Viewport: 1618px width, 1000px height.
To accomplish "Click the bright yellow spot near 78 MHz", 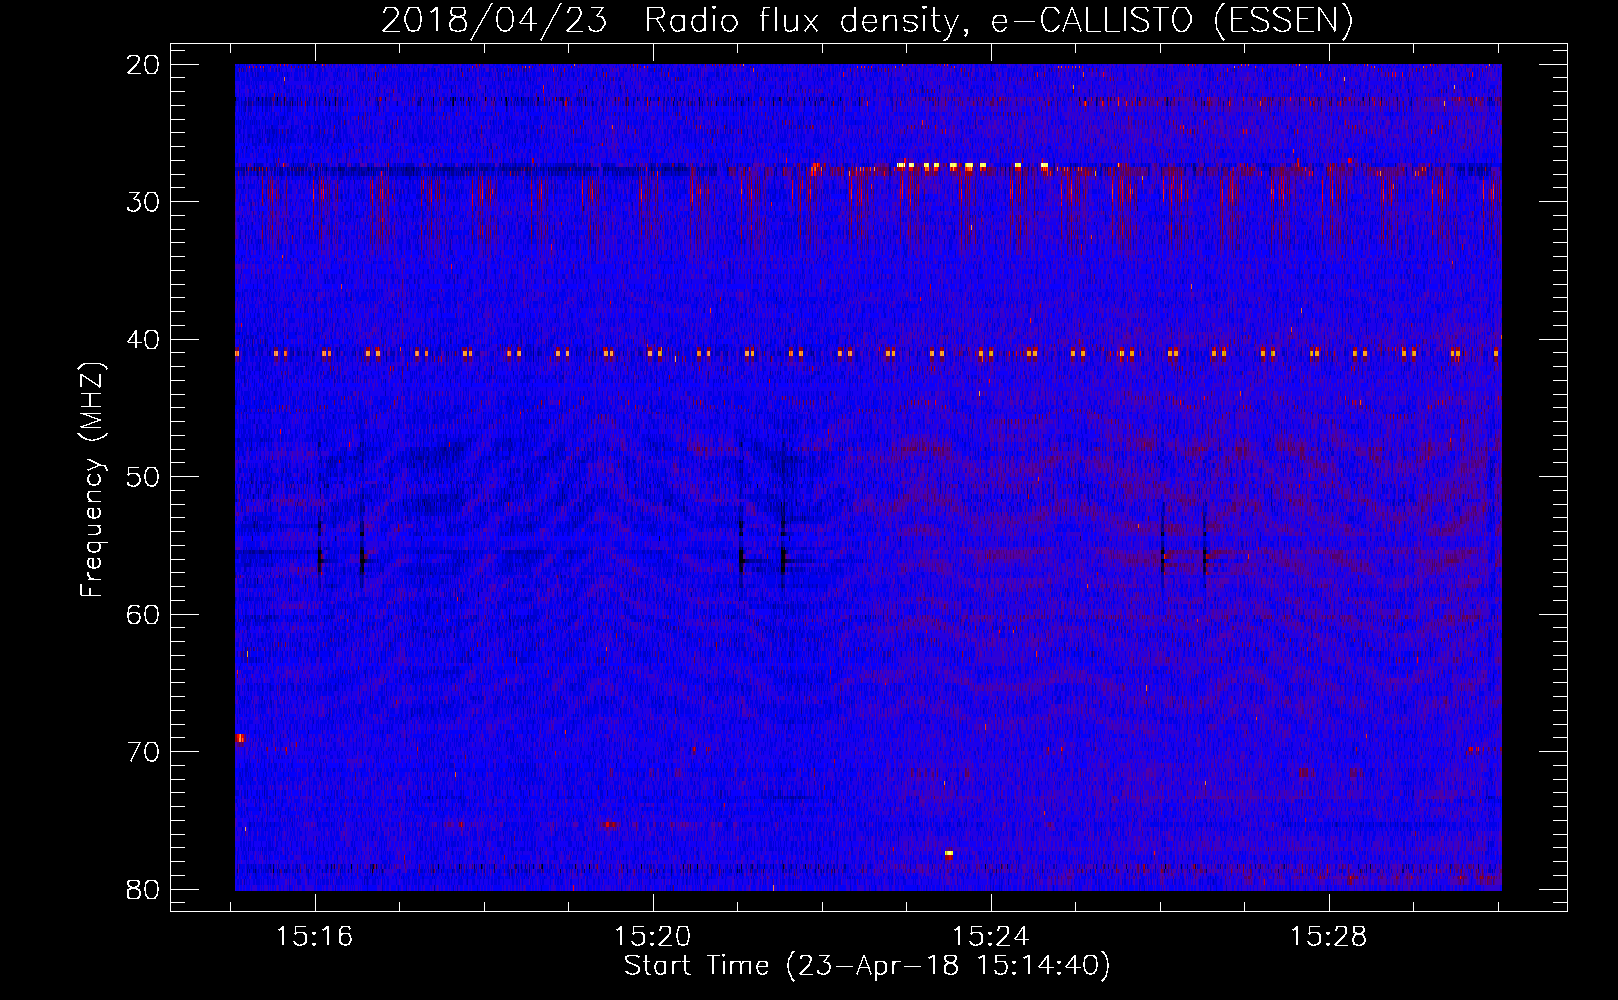I will (x=949, y=853).
